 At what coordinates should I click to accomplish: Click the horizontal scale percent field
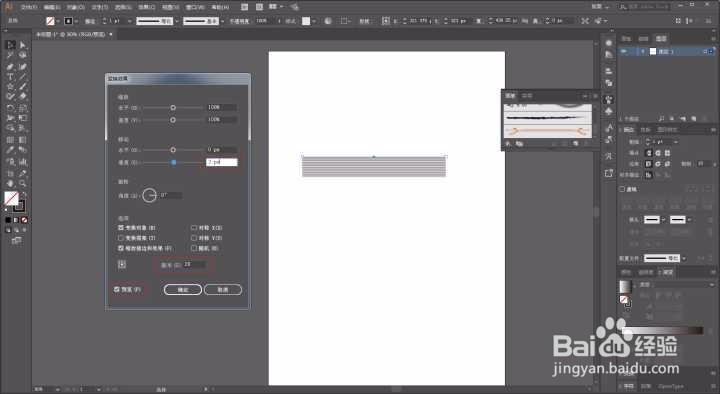[221, 107]
